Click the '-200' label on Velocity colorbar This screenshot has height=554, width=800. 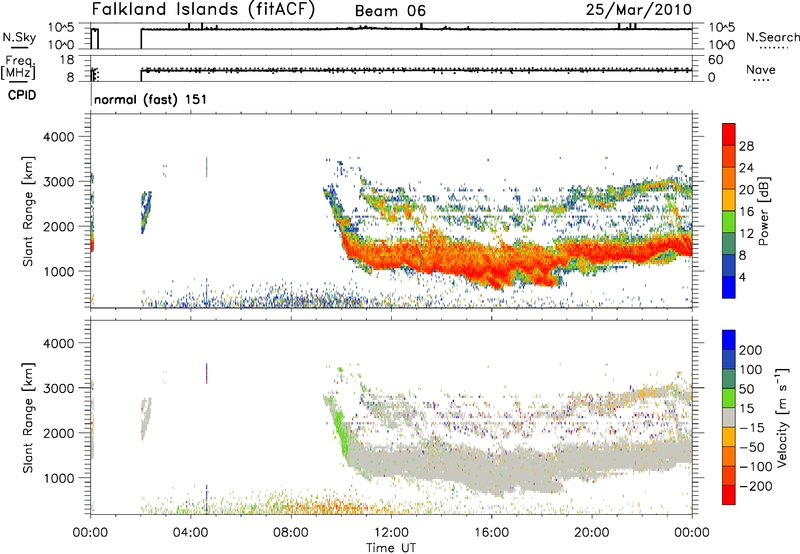[756, 486]
